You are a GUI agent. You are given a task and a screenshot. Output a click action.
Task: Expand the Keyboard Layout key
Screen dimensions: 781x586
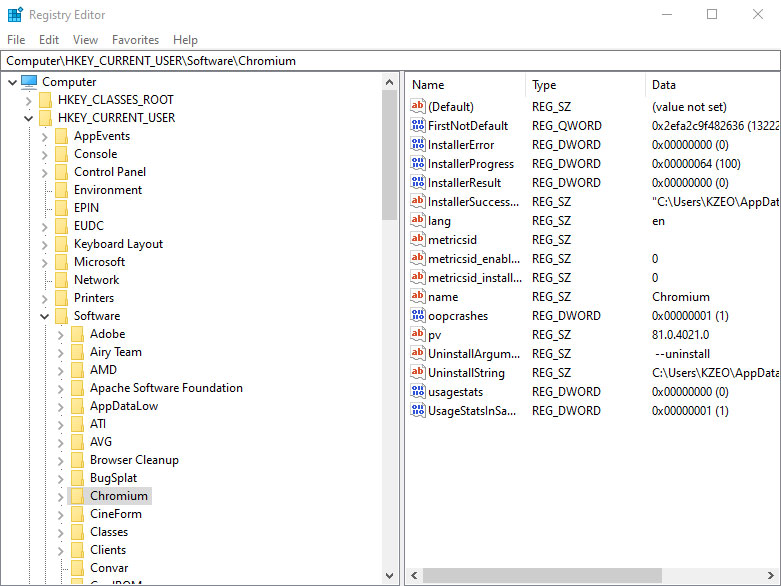(x=44, y=244)
